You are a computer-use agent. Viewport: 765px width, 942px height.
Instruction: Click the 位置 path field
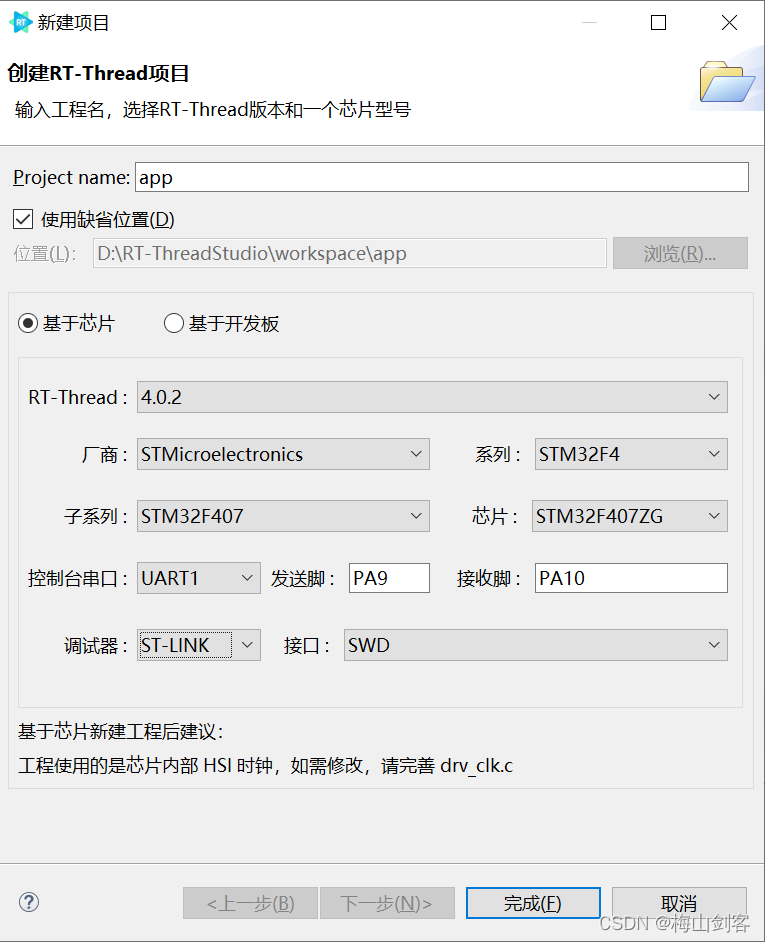point(350,253)
